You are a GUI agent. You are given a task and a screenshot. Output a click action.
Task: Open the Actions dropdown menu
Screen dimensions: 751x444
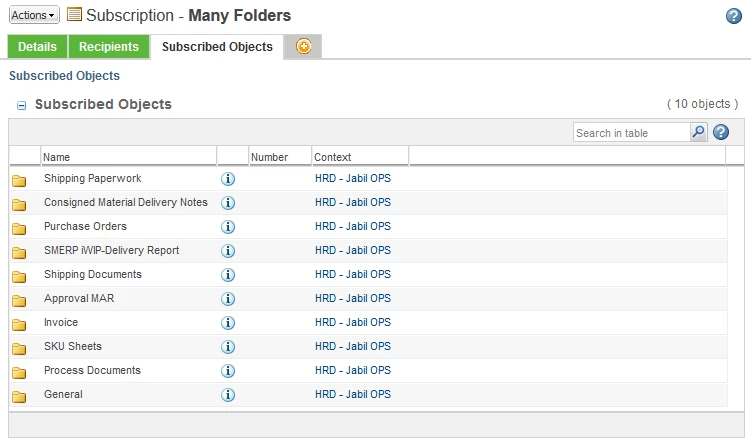tap(34, 15)
